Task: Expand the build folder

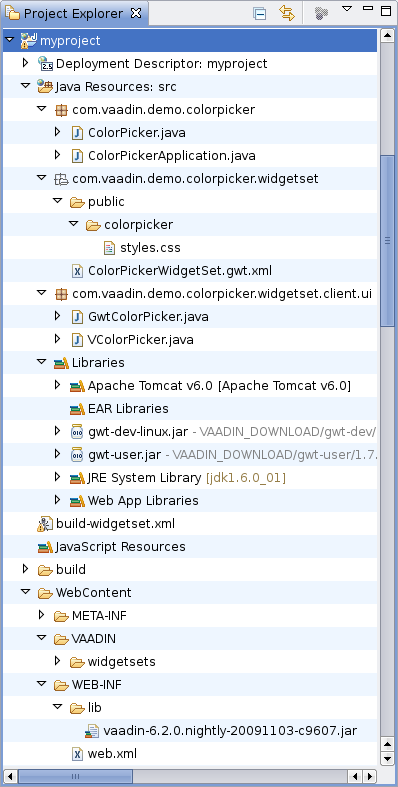Action: 26,569
